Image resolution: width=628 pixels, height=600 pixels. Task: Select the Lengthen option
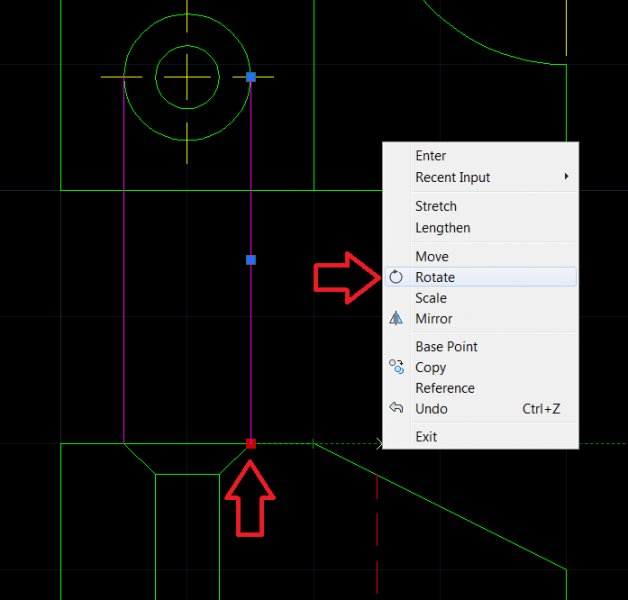[x=480, y=228]
